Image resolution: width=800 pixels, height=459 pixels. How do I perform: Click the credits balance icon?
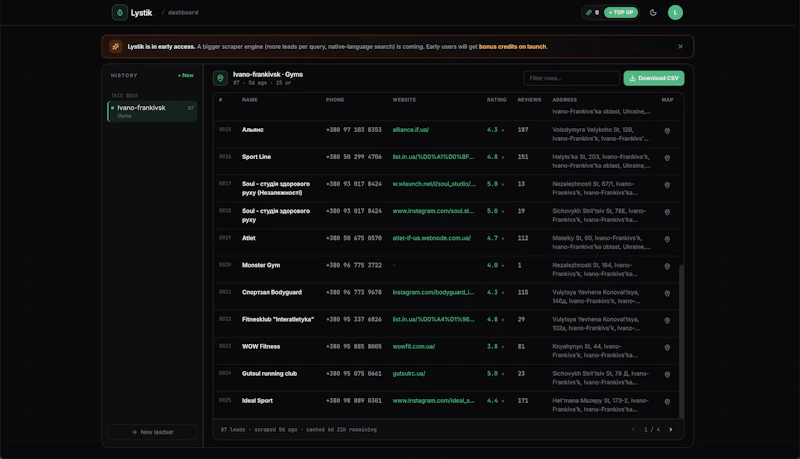click(x=589, y=12)
